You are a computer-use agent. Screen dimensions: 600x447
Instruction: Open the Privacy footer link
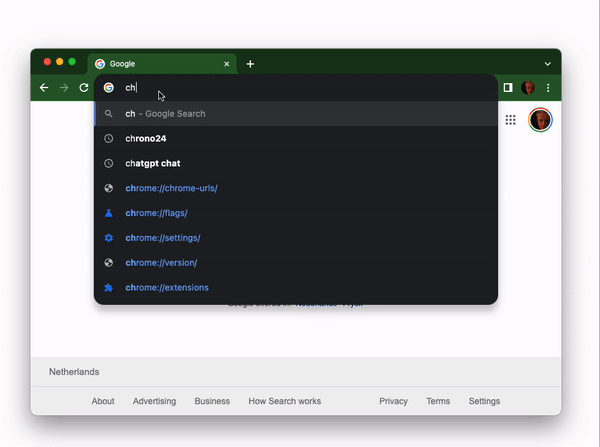[393, 401]
